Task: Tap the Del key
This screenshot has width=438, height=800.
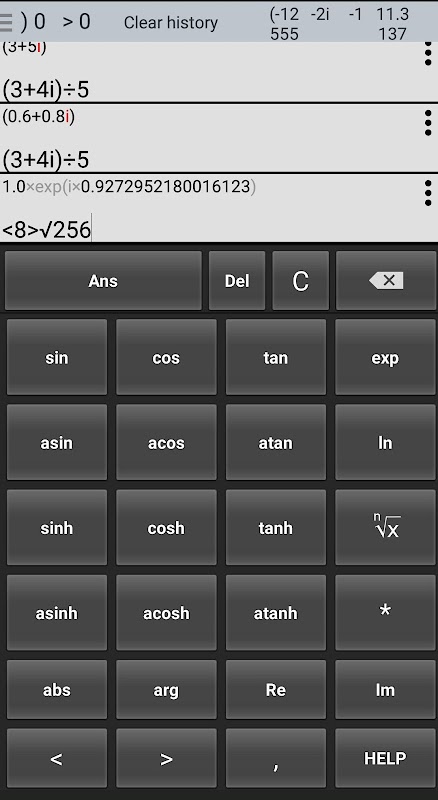Action: pos(237,281)
